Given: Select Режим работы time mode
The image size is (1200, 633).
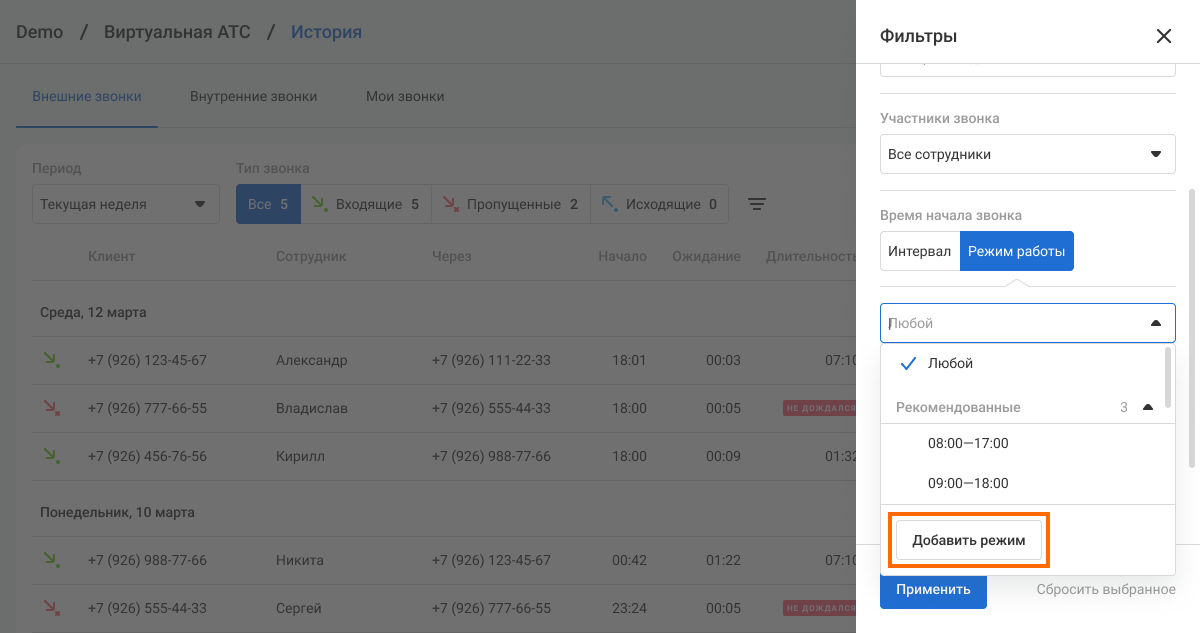Looking at the screenshot, I should click(1016, 251).
